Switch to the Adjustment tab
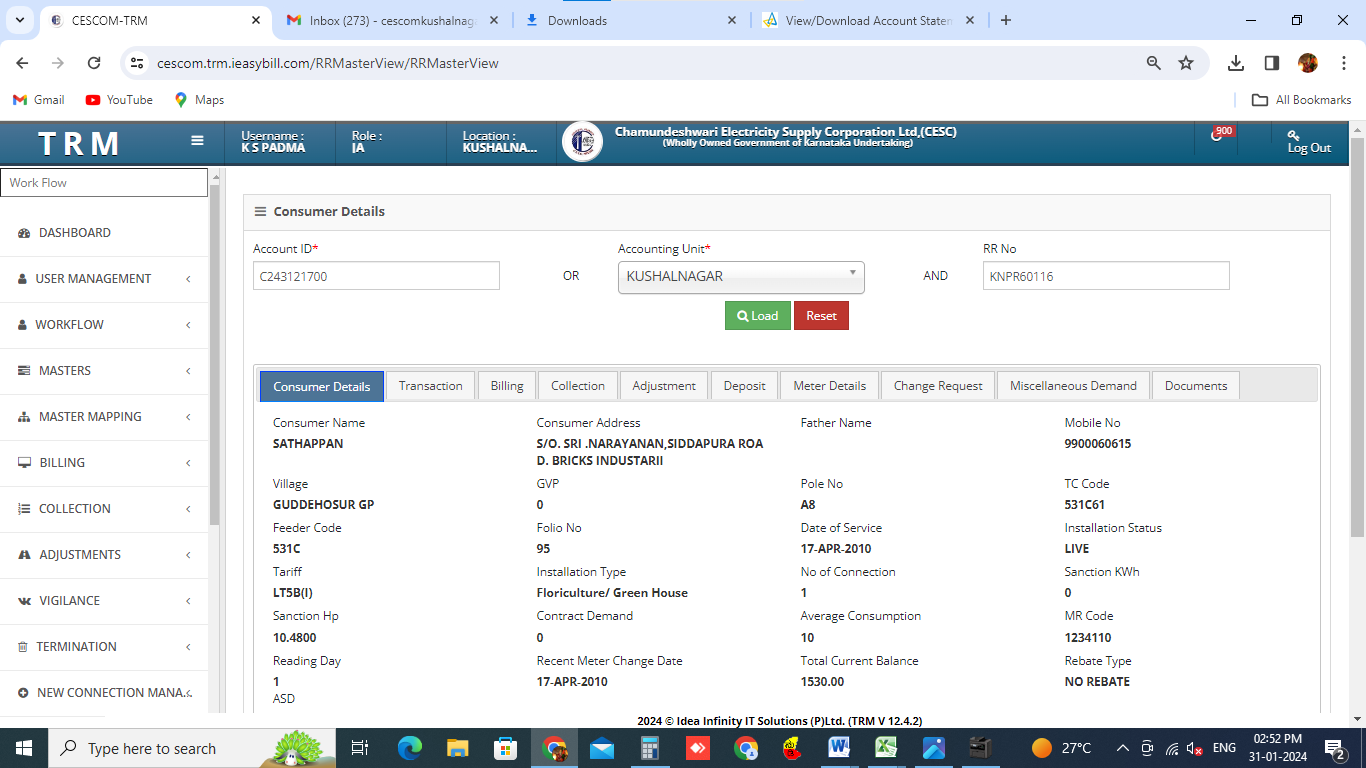Viewport: 1366px width, 768px height. coord(664,386)
